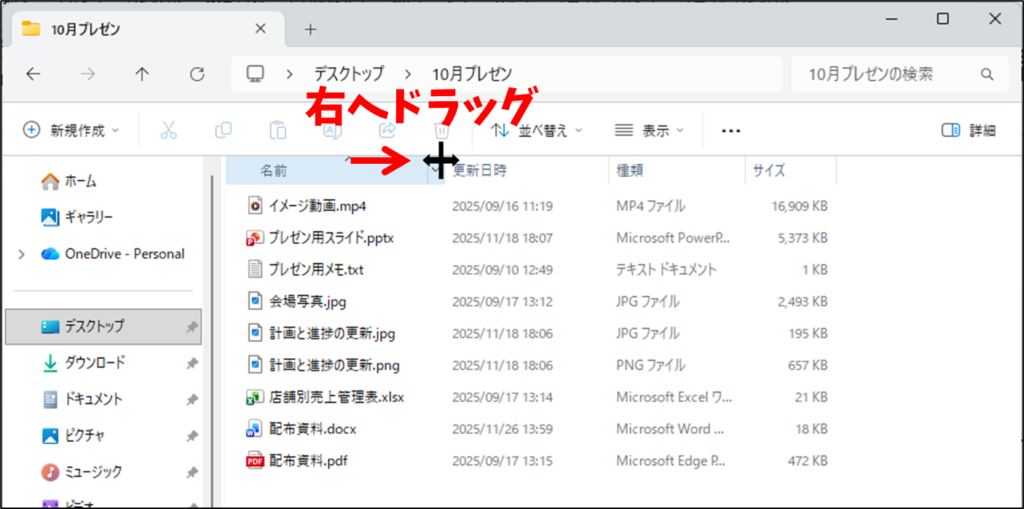The height and width of the screenshot is (509, 1024).
Task: Select ダウンロード in the sidebar
Action: pos(94,362)
